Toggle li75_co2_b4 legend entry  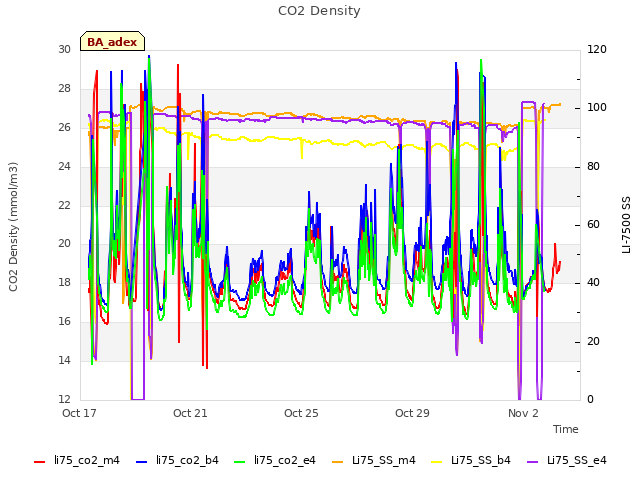pyautogui.click(x=177, y=461)
